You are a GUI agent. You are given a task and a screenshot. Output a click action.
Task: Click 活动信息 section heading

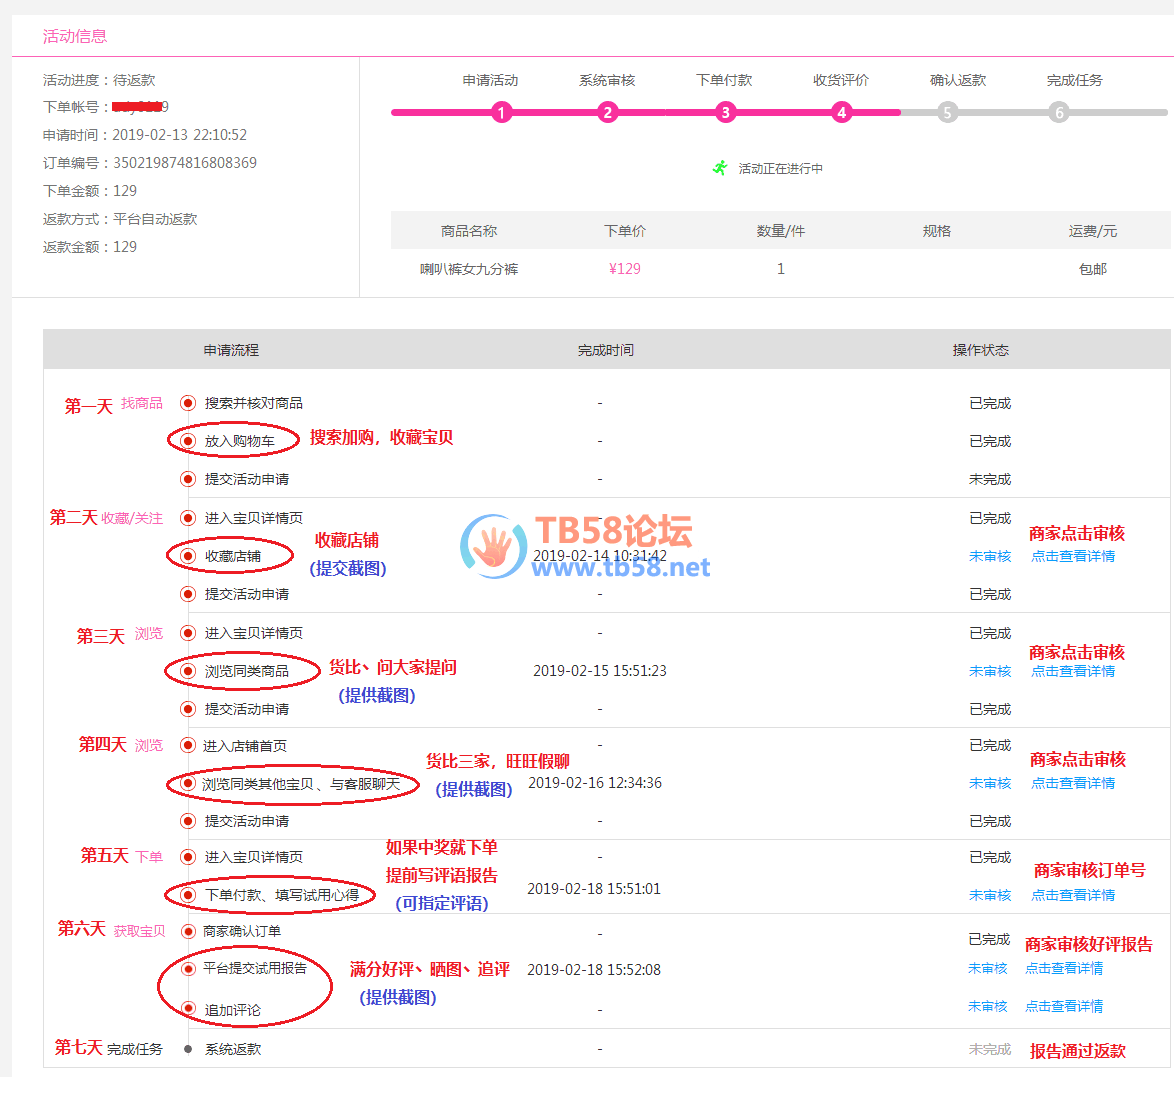(74, 36)
